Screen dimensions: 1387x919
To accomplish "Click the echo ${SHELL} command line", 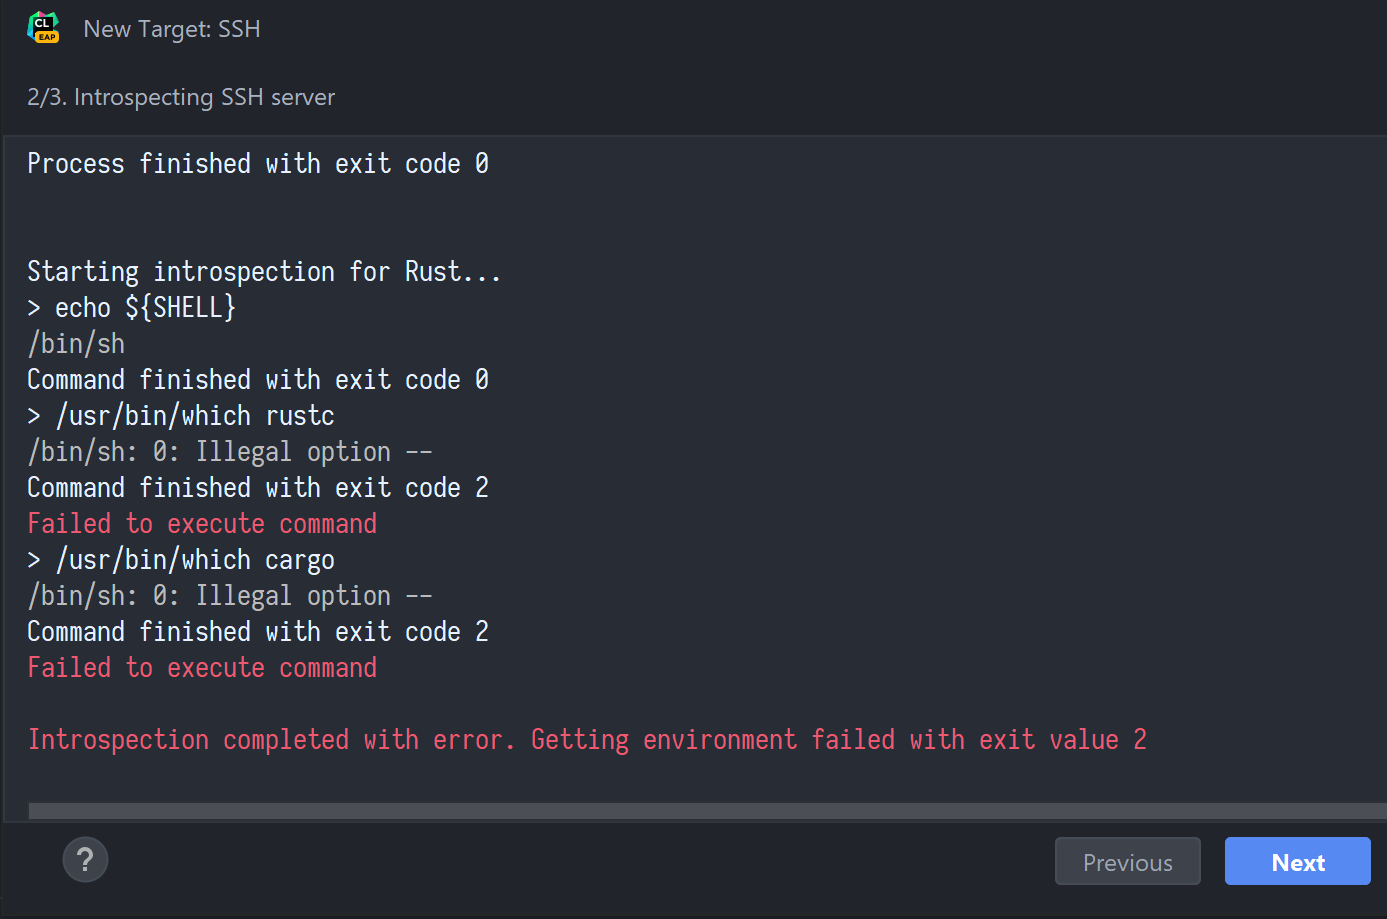I will coord(130,307).
